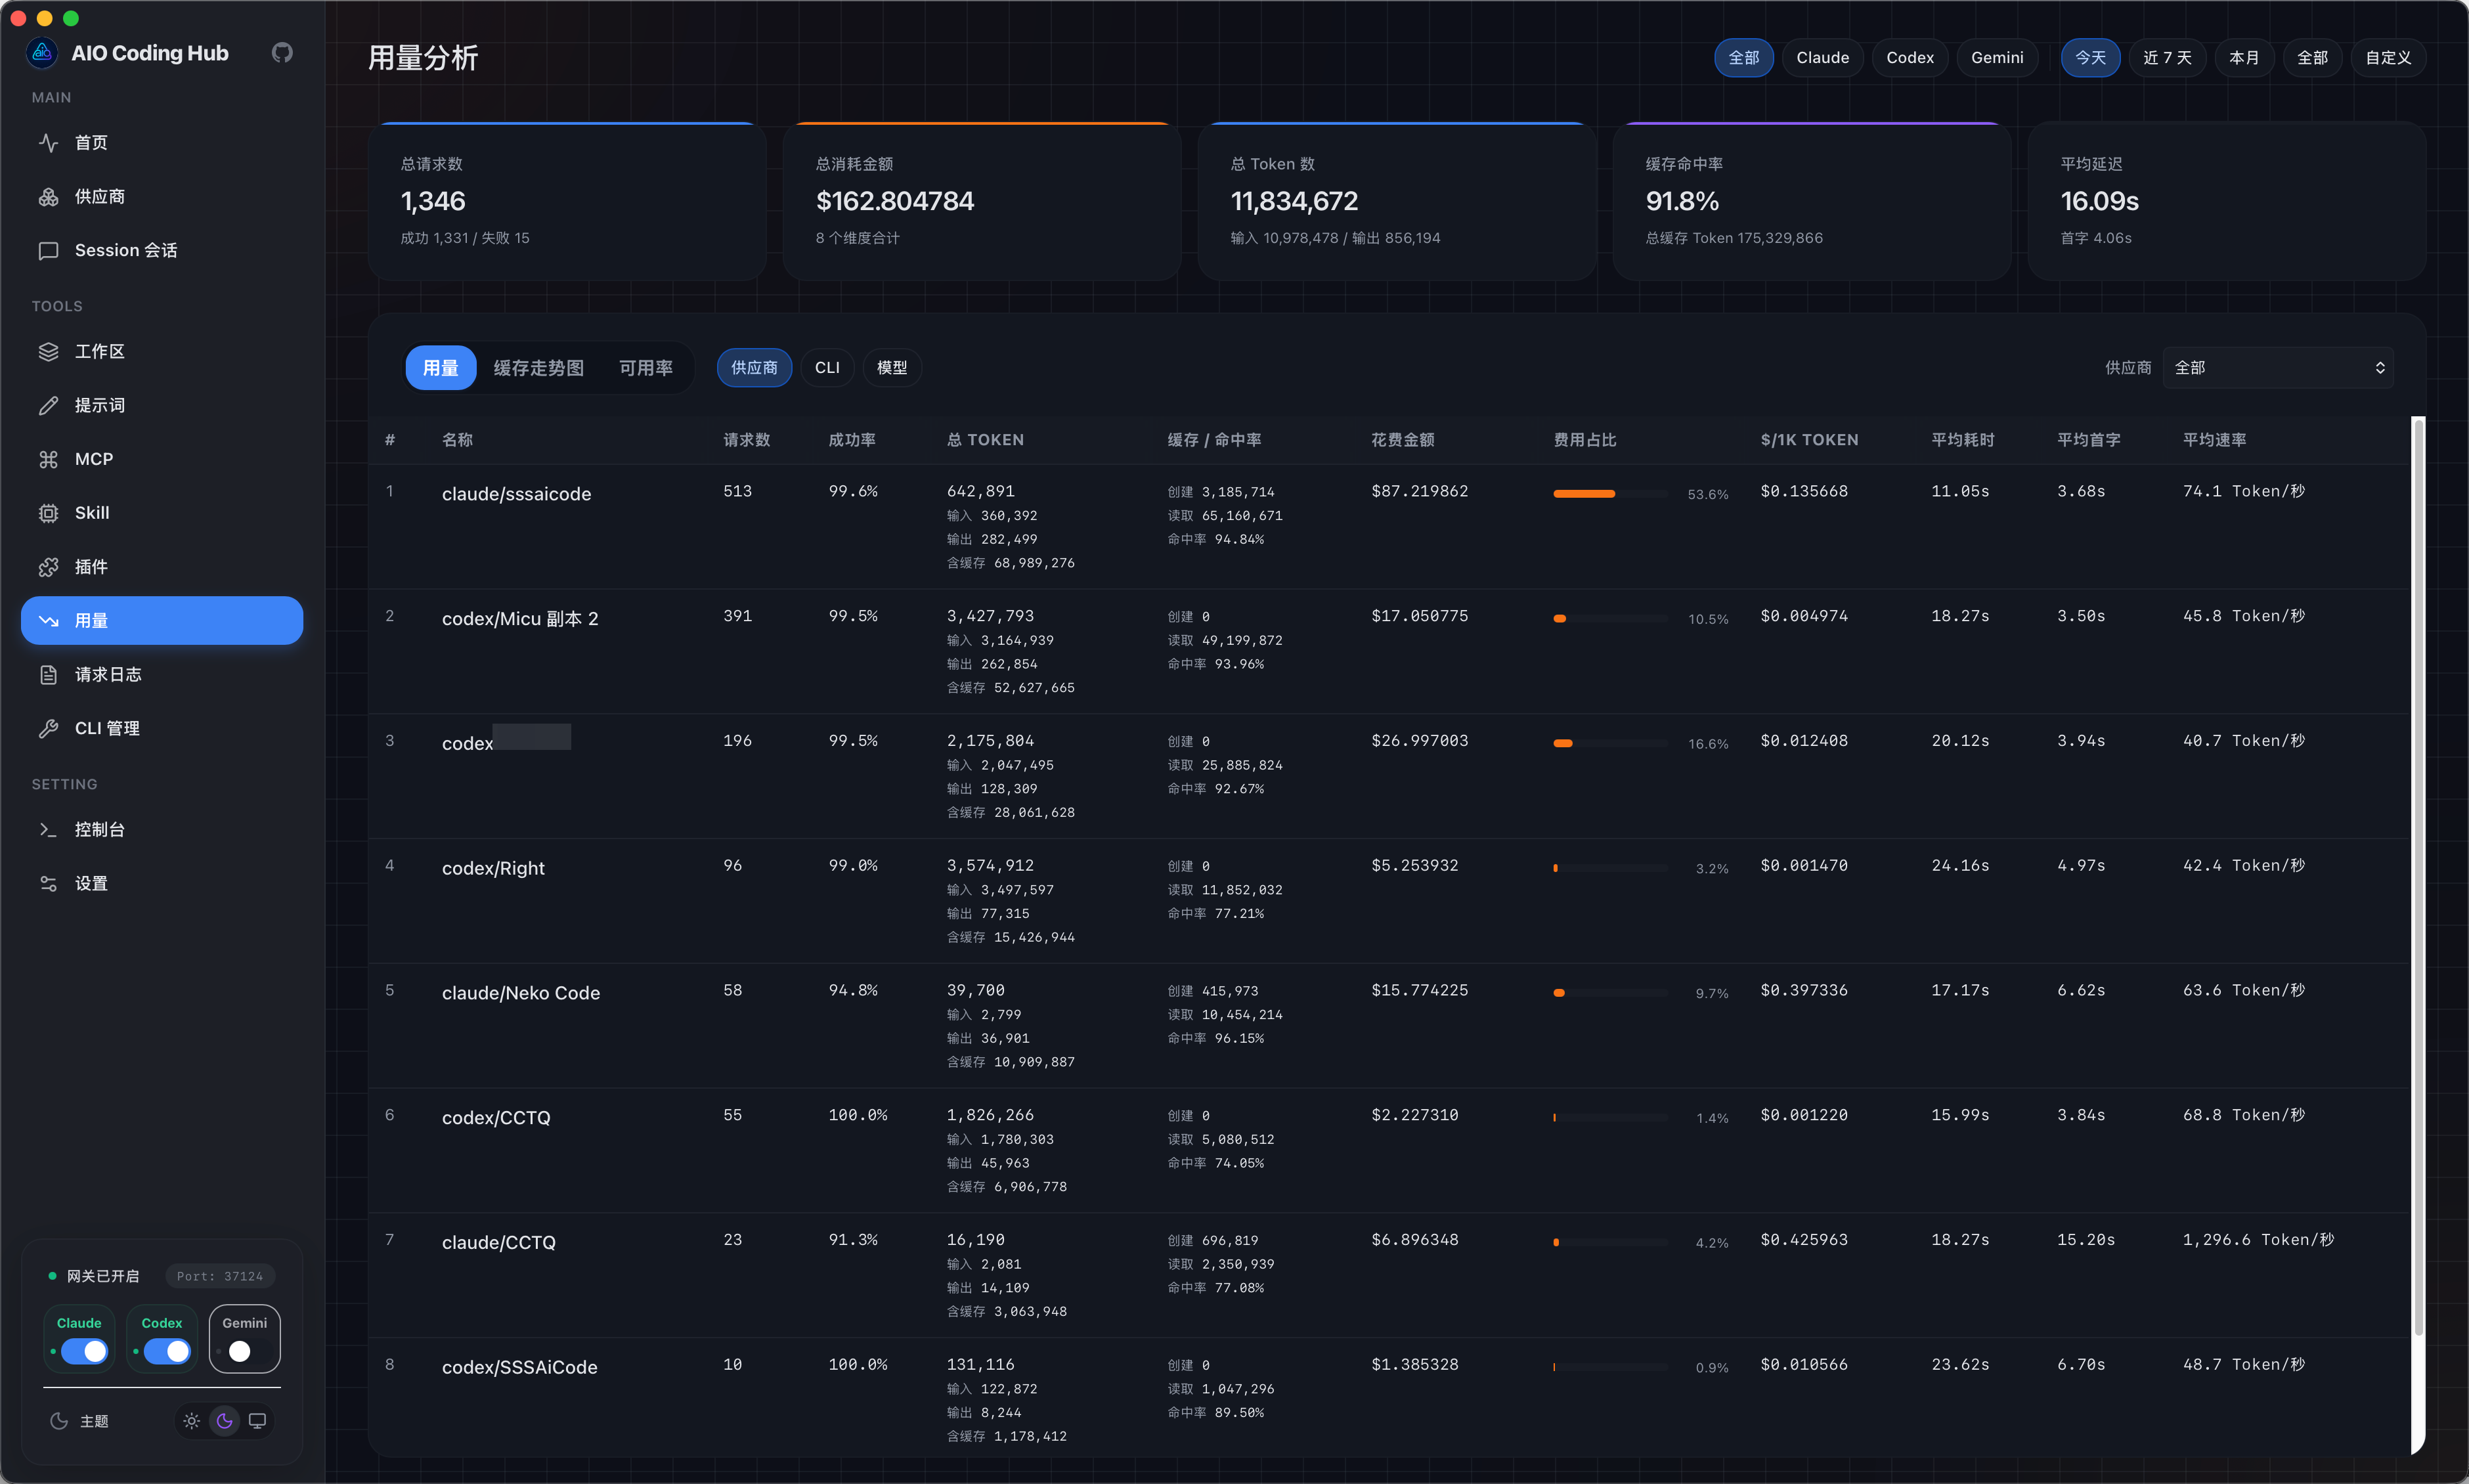Open the CLI 管理 wrench icon
This screenshot has height=1484, width=2469.
[x=48, y=728]
